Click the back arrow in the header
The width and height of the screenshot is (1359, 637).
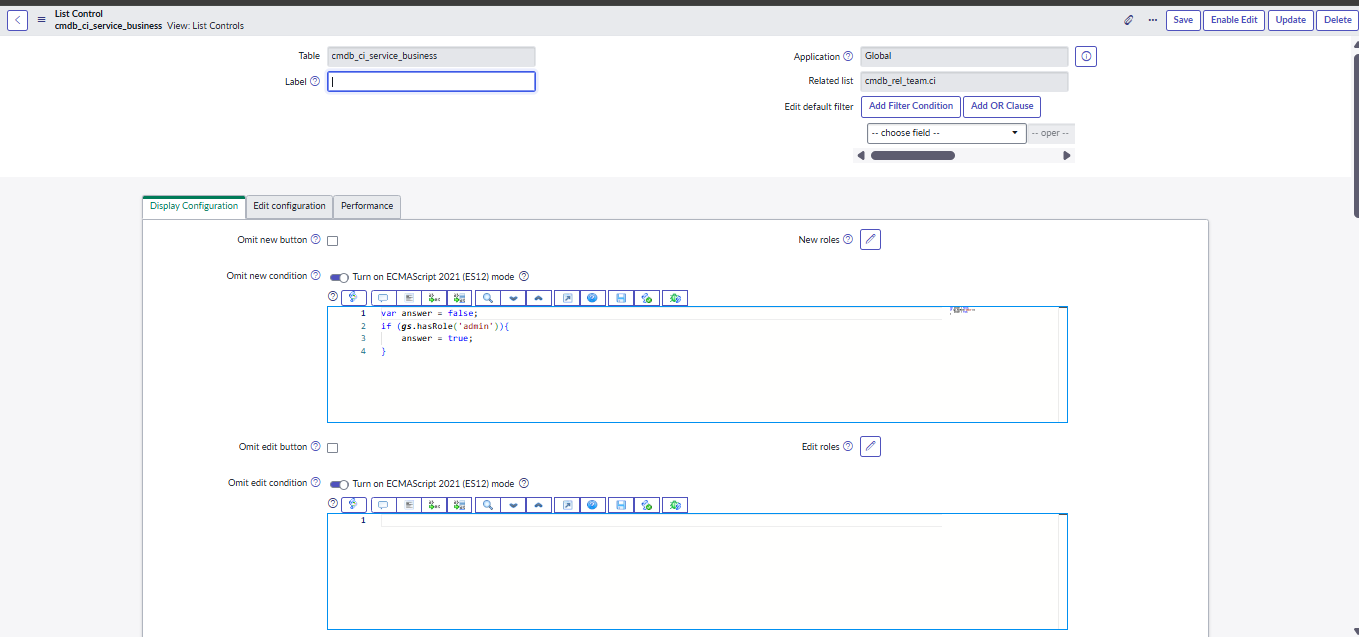[x=17, y=20]
